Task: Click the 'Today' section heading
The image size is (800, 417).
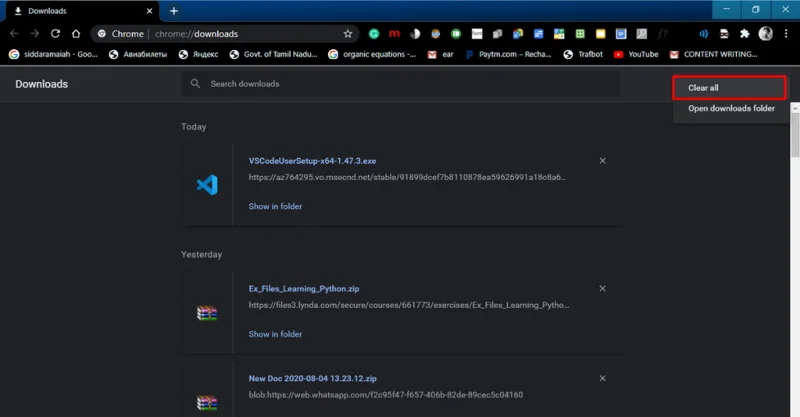Action: tap(193, 127)
